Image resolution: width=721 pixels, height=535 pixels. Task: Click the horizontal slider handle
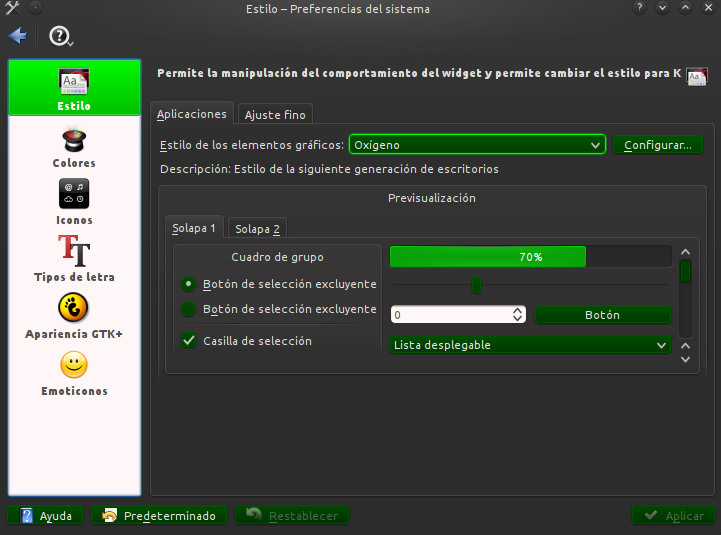click(x=476, y=285)
